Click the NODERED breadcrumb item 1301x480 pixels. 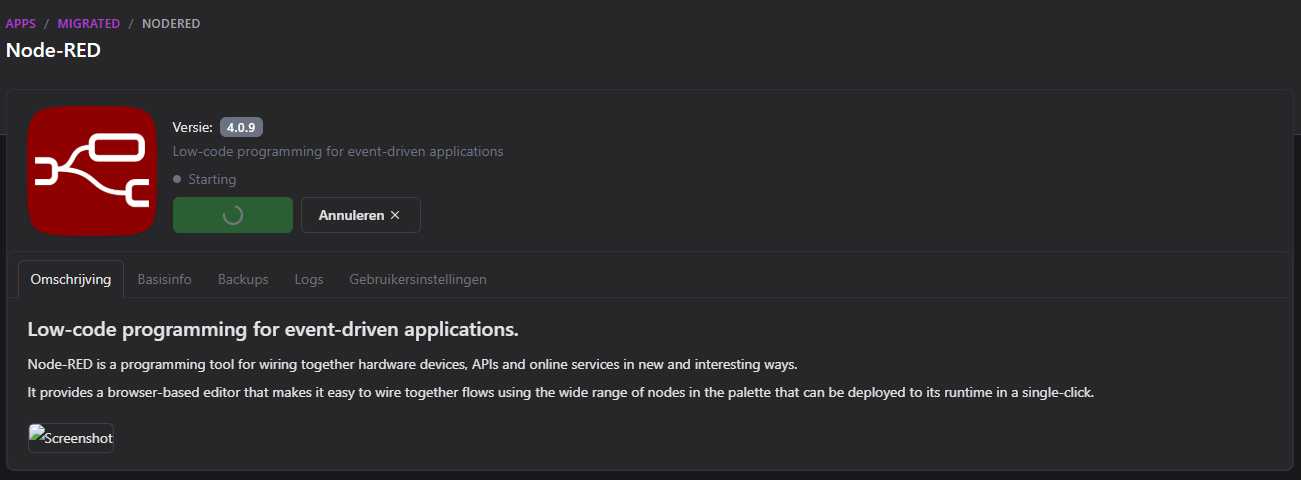pos(171,23)
